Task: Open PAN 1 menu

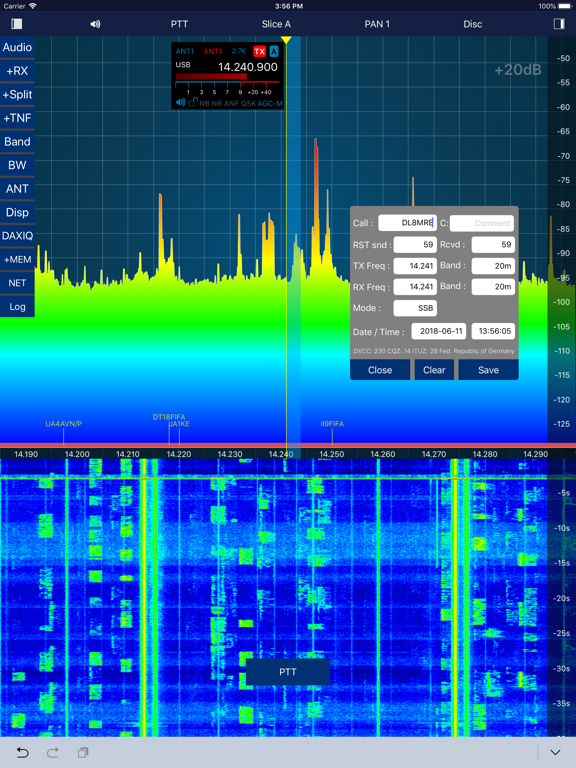Action: [x=377, y=24]
